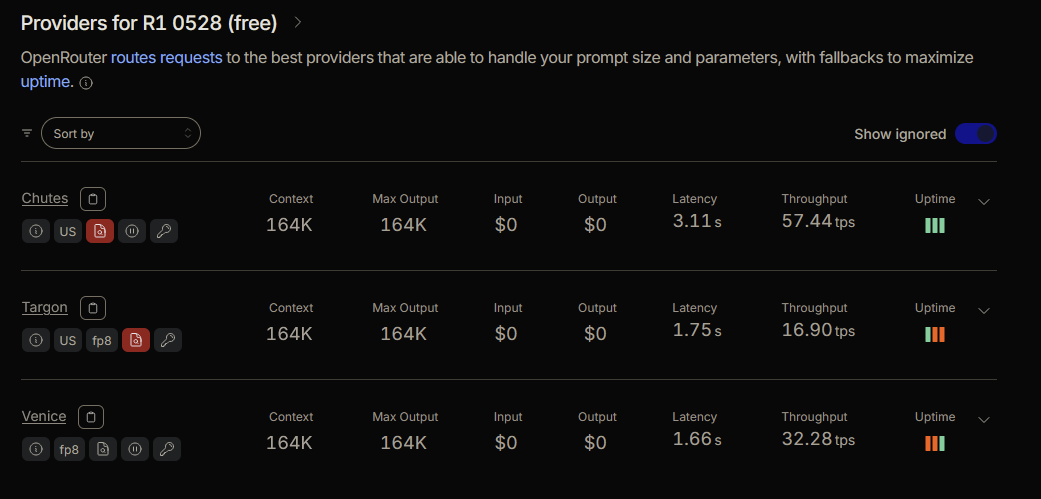This screenshot has height=499, width=1041.
Task: Copy the Chutes provider slug icon
Action: (93, 198)
